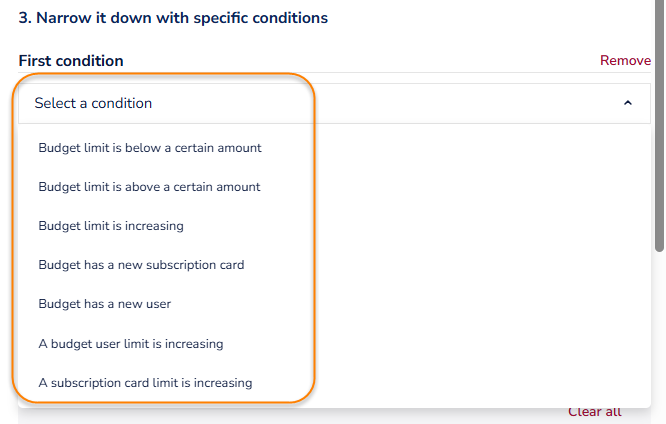This screenshot has width=666, height=424.
Task: Select "Budget limit is above a certain amount"
Action: pos(149,187)
